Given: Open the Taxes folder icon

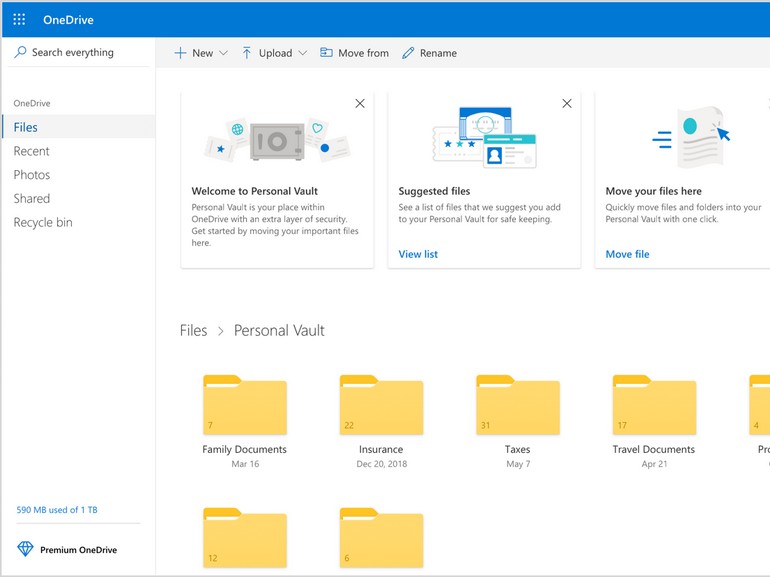Looking at the screenshot, I should click(518, 405).
